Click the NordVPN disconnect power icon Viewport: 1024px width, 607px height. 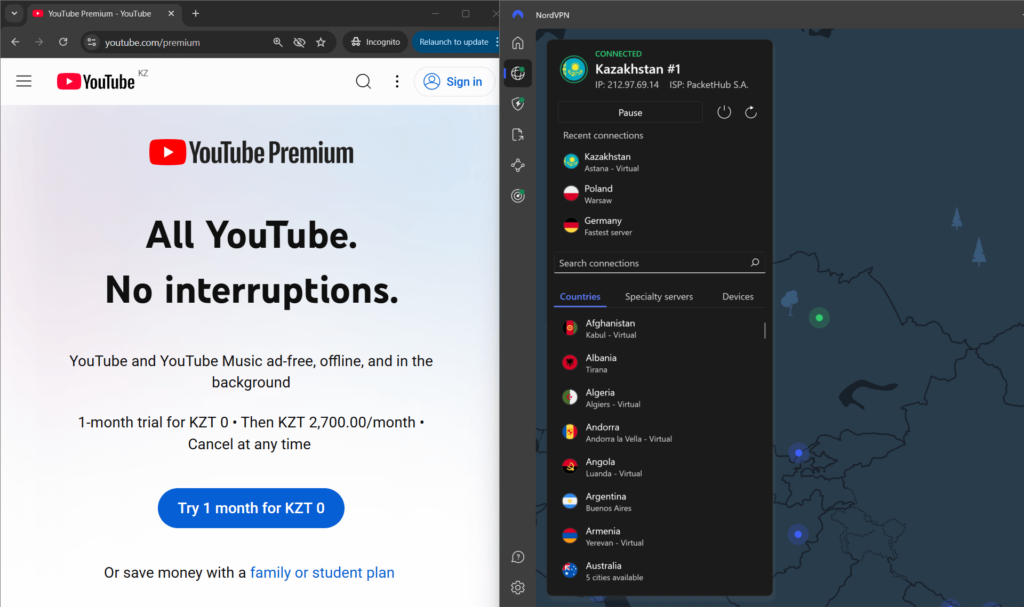(x=724, y=112)
